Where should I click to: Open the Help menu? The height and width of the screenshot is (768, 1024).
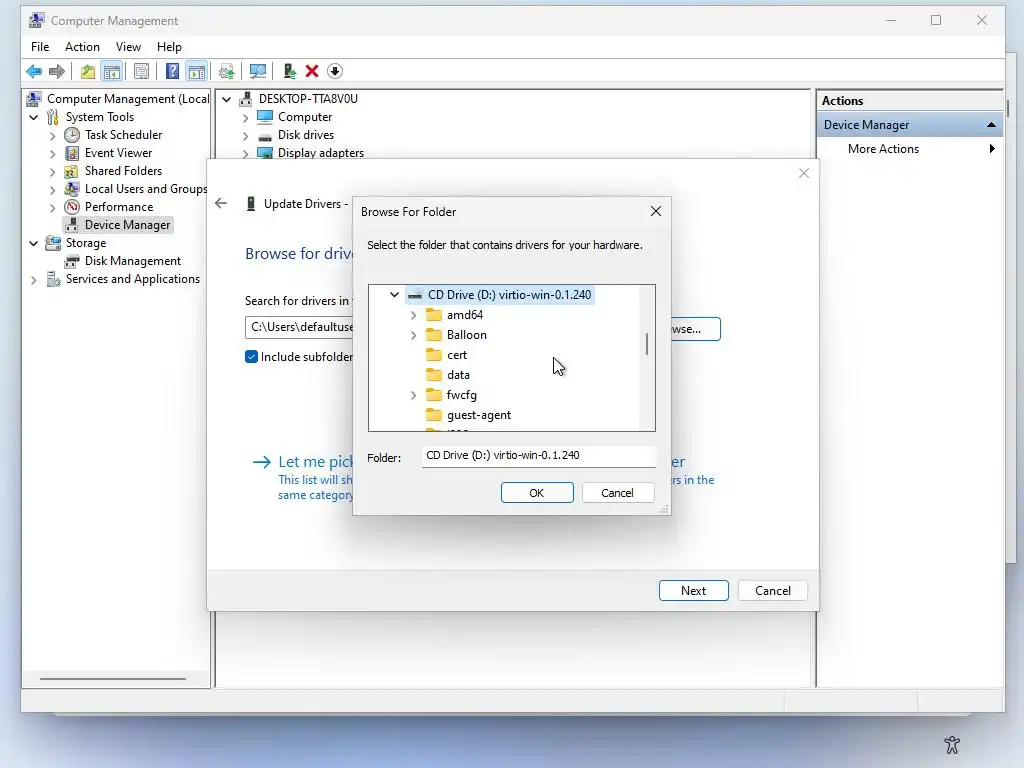coord(169,46)
